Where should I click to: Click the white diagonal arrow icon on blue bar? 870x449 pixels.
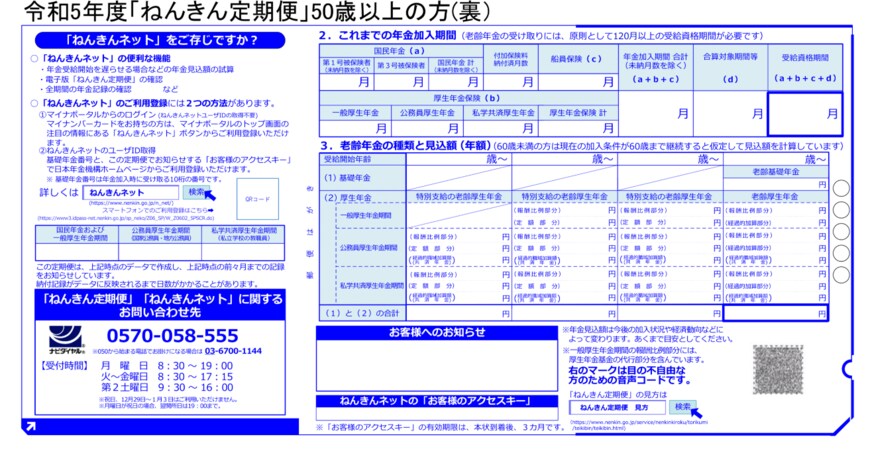tap(31, 427)
